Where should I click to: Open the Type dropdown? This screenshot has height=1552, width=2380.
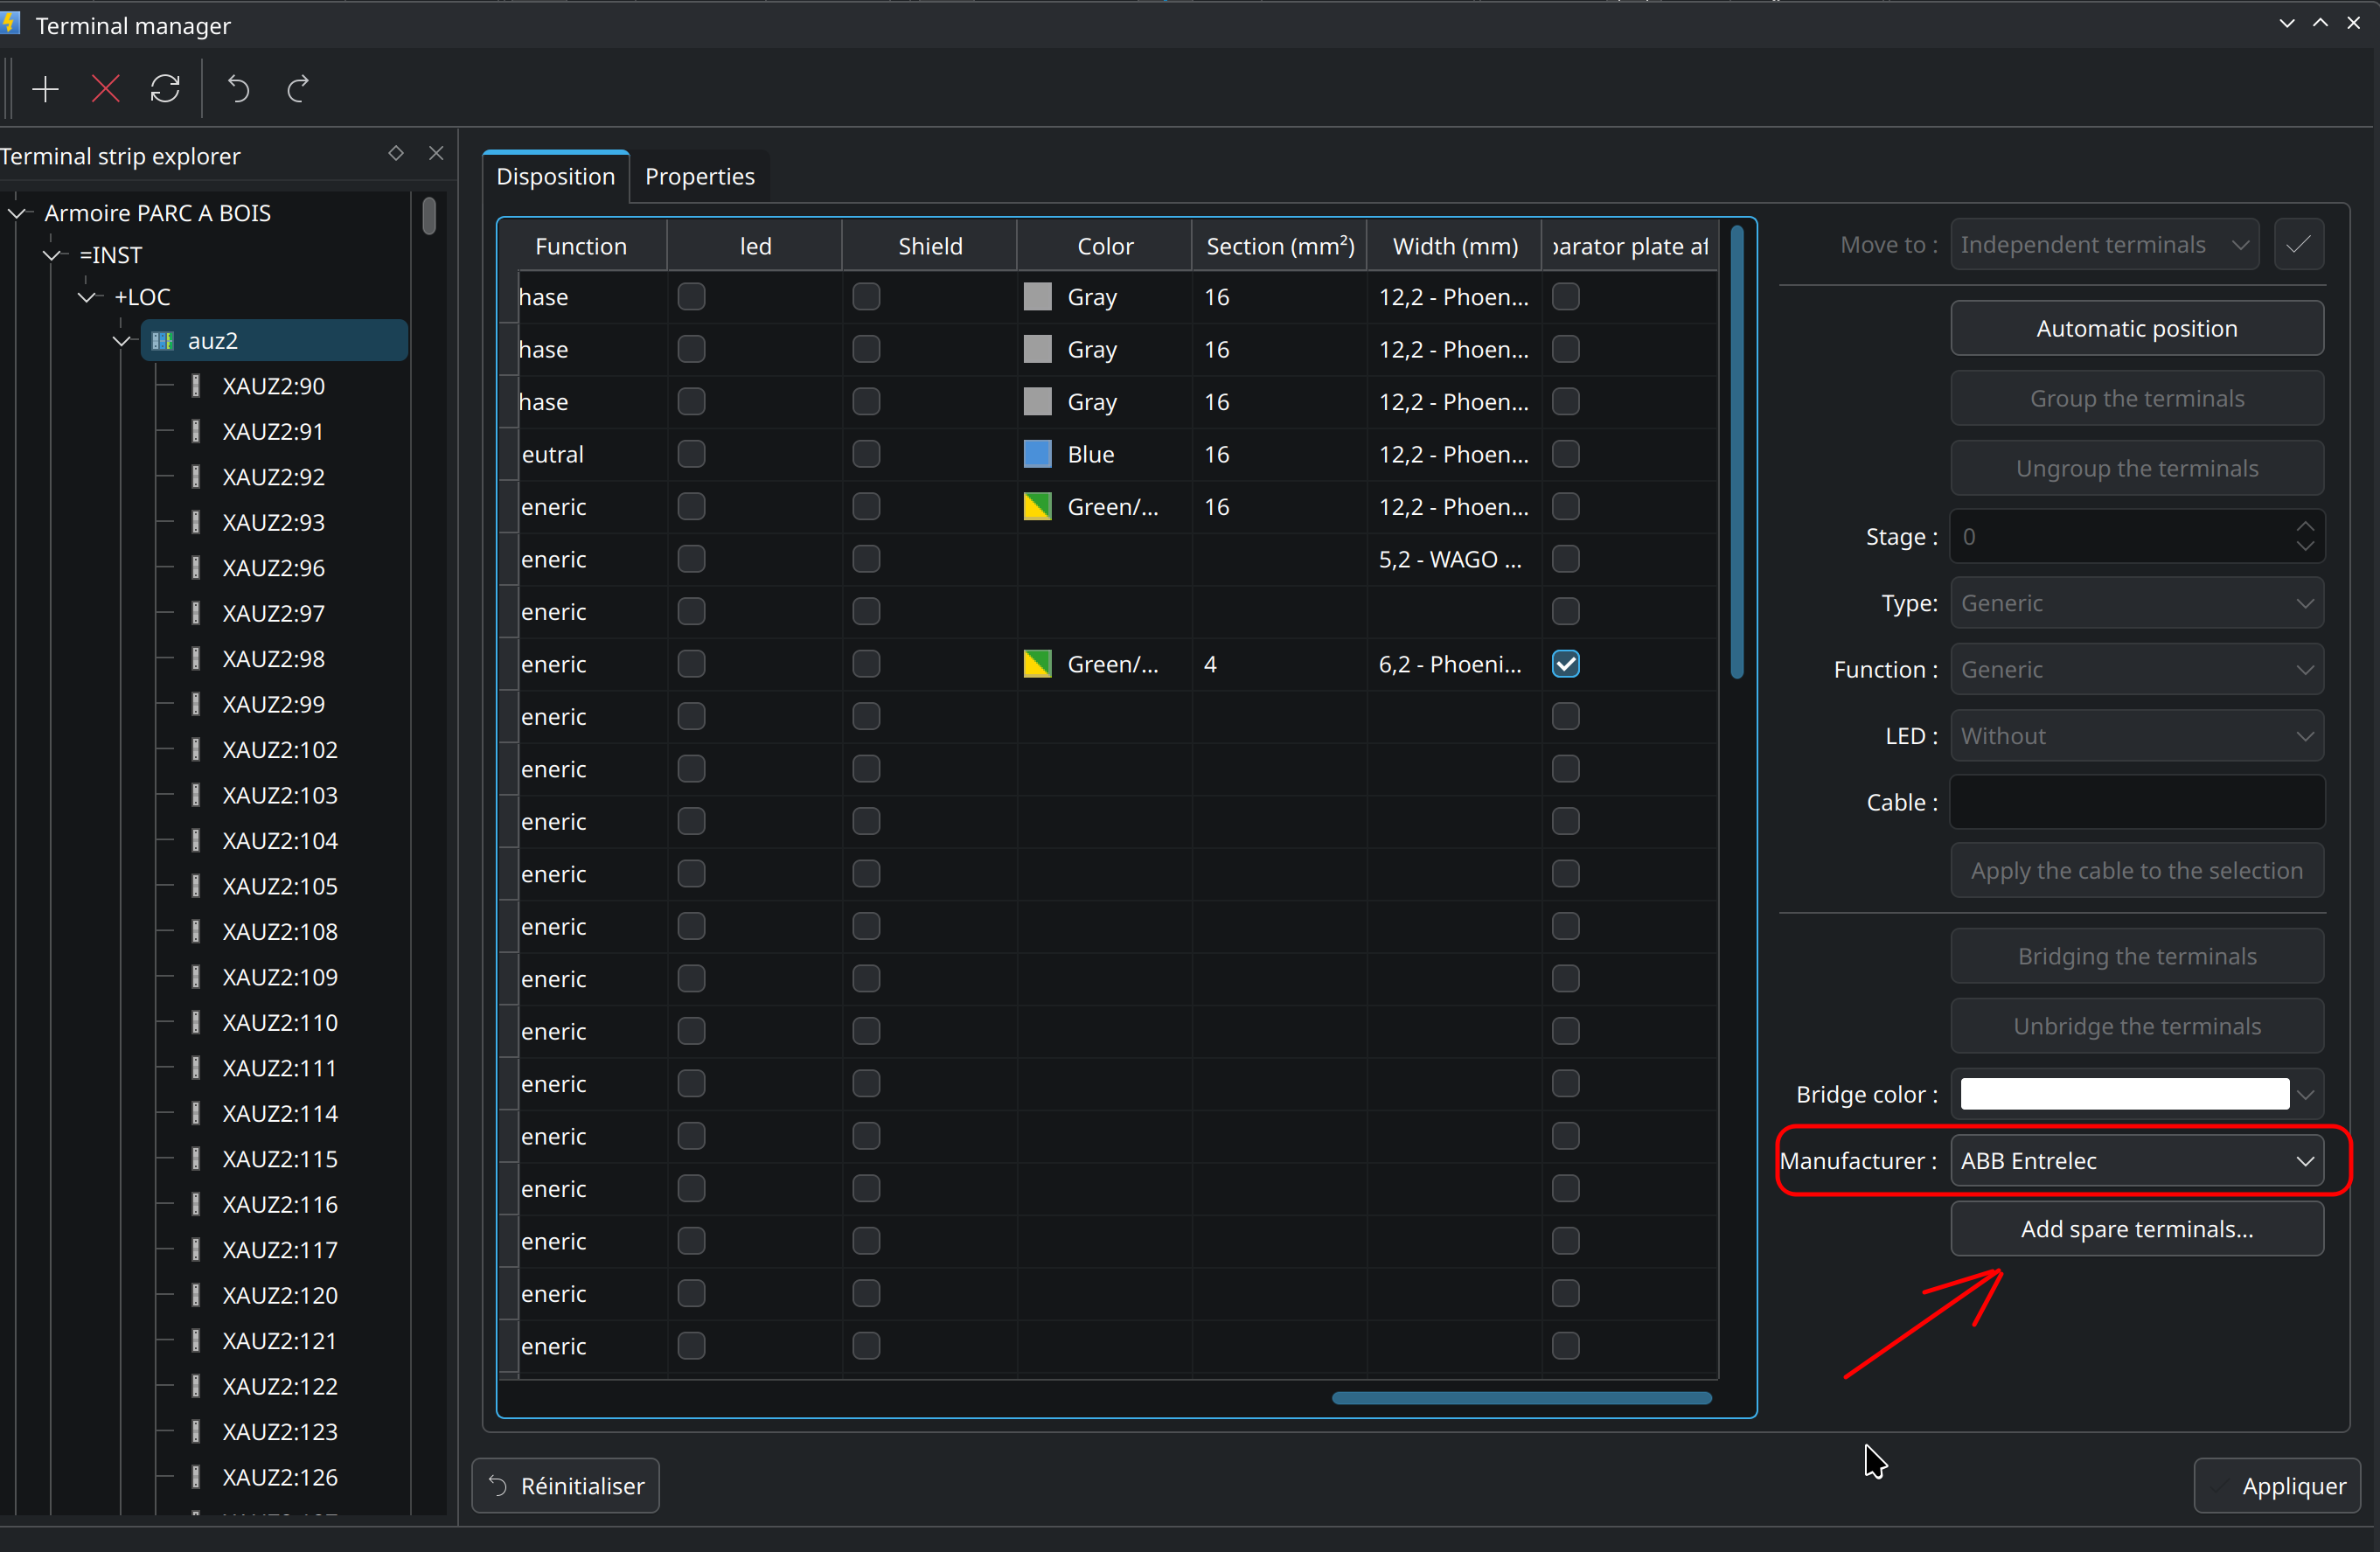[x=2137, y=604]
